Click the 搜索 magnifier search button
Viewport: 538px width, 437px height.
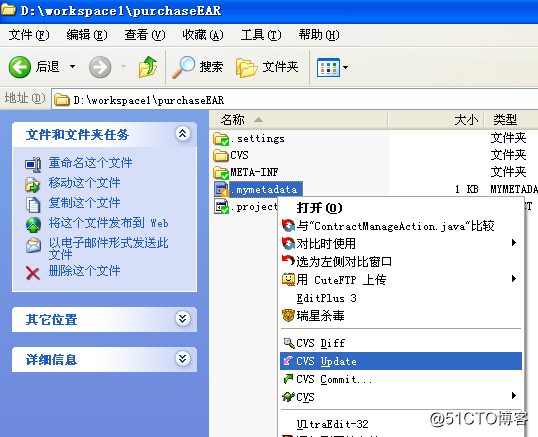point(198,67)
